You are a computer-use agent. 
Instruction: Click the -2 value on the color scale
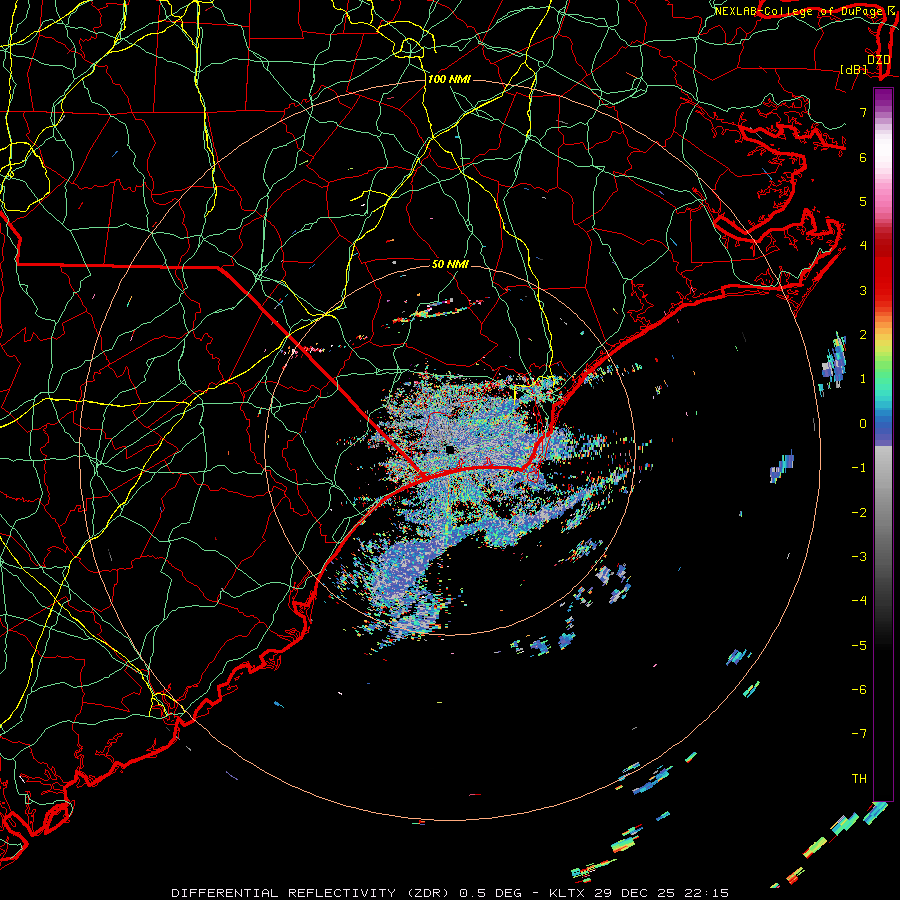859,513
